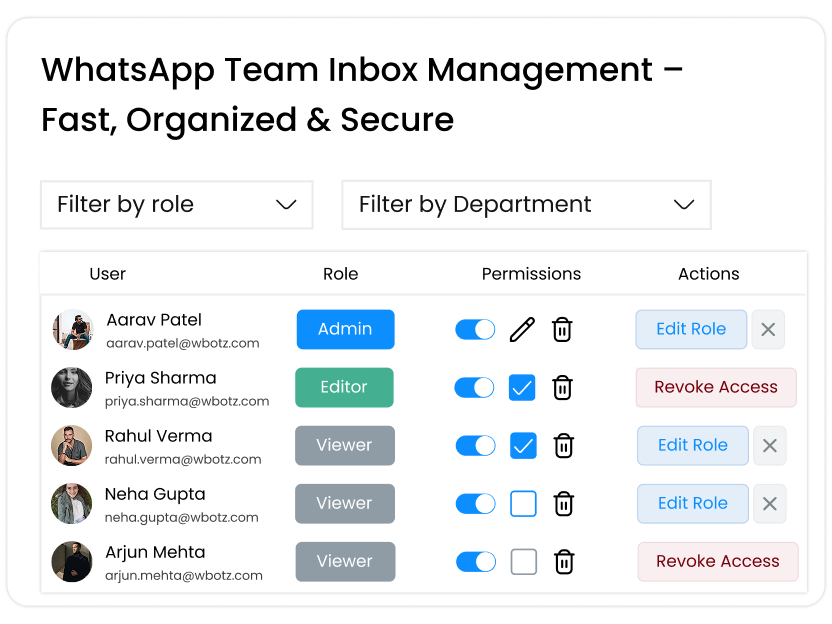Click the Viewer badge in Neha Gupta row

coord(345,504)
